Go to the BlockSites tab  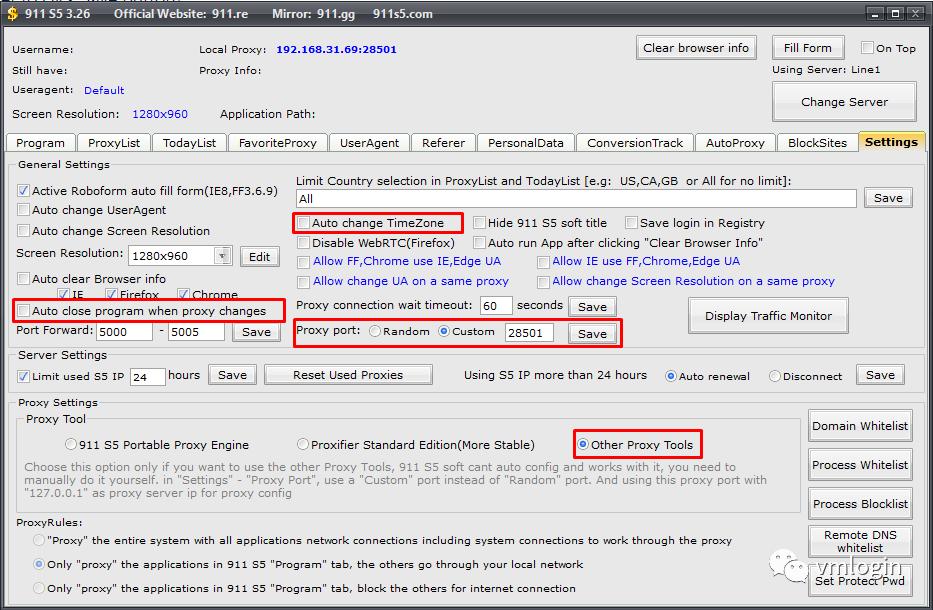(x=817, y=143)
